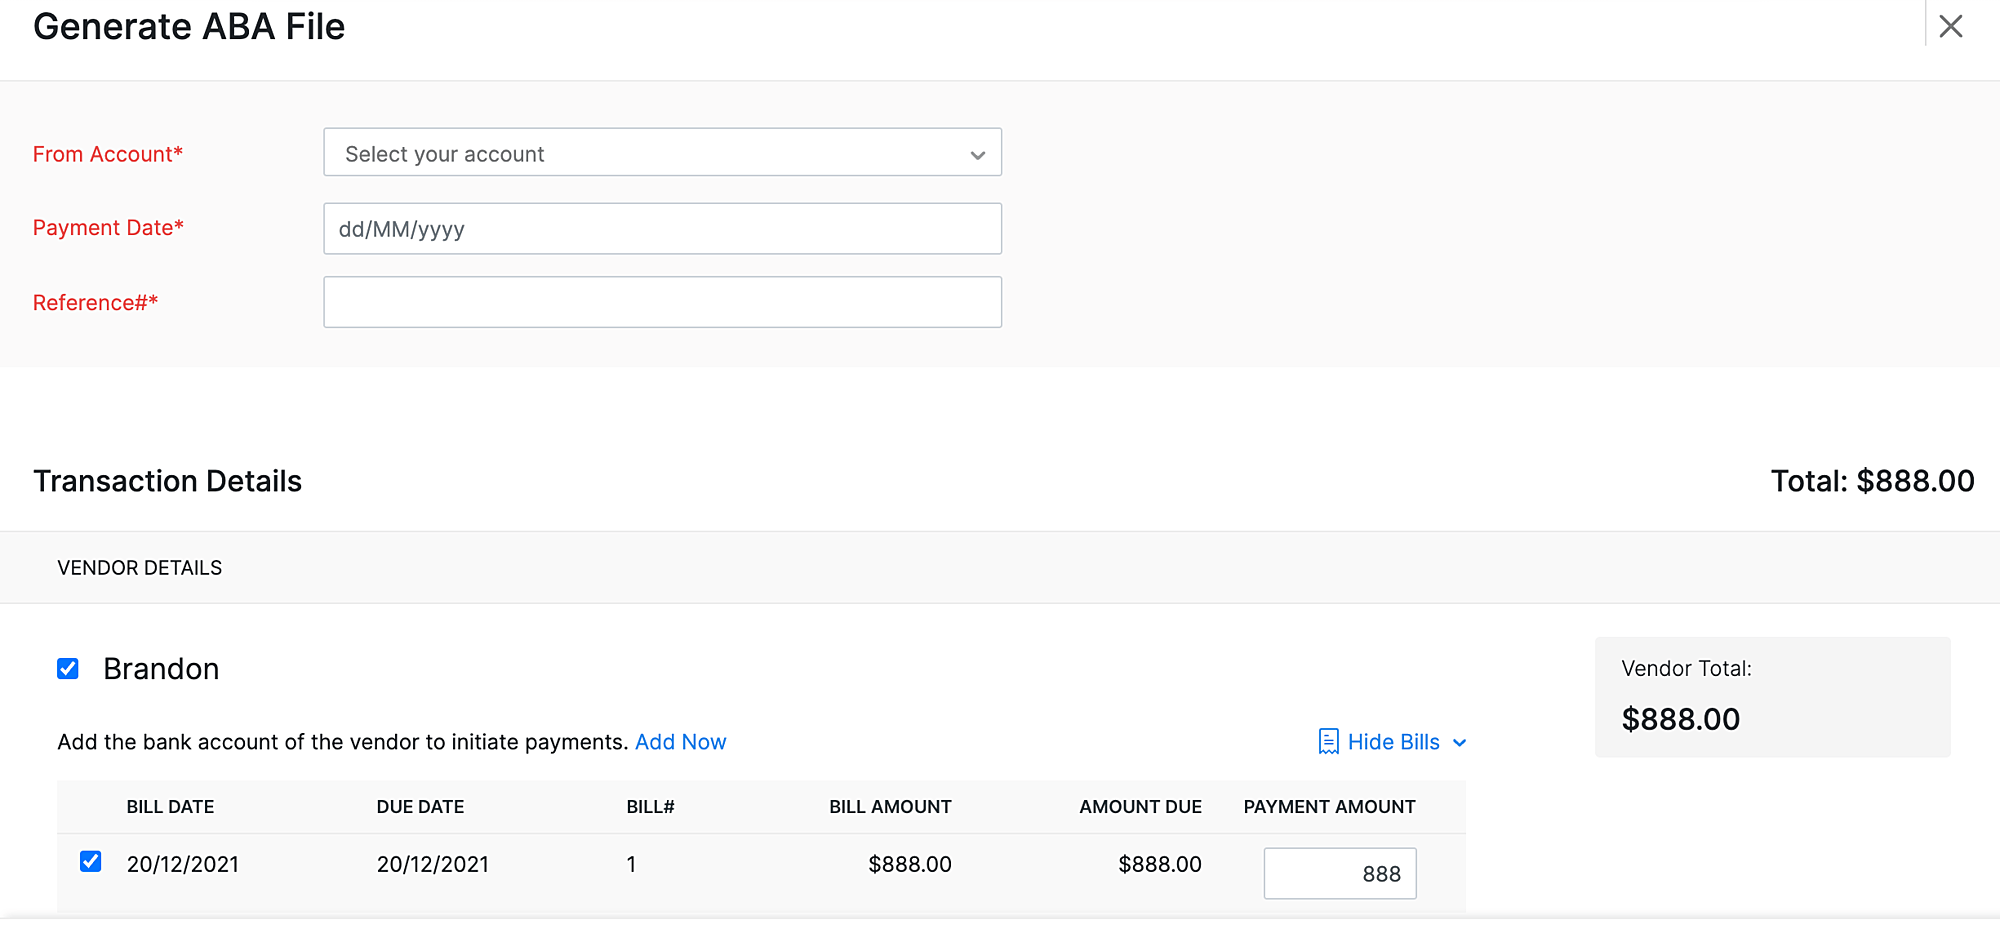This screenshot has width=2000, height=929.
Task: Select the BILL# column header
Action: (x=650, y=807)
